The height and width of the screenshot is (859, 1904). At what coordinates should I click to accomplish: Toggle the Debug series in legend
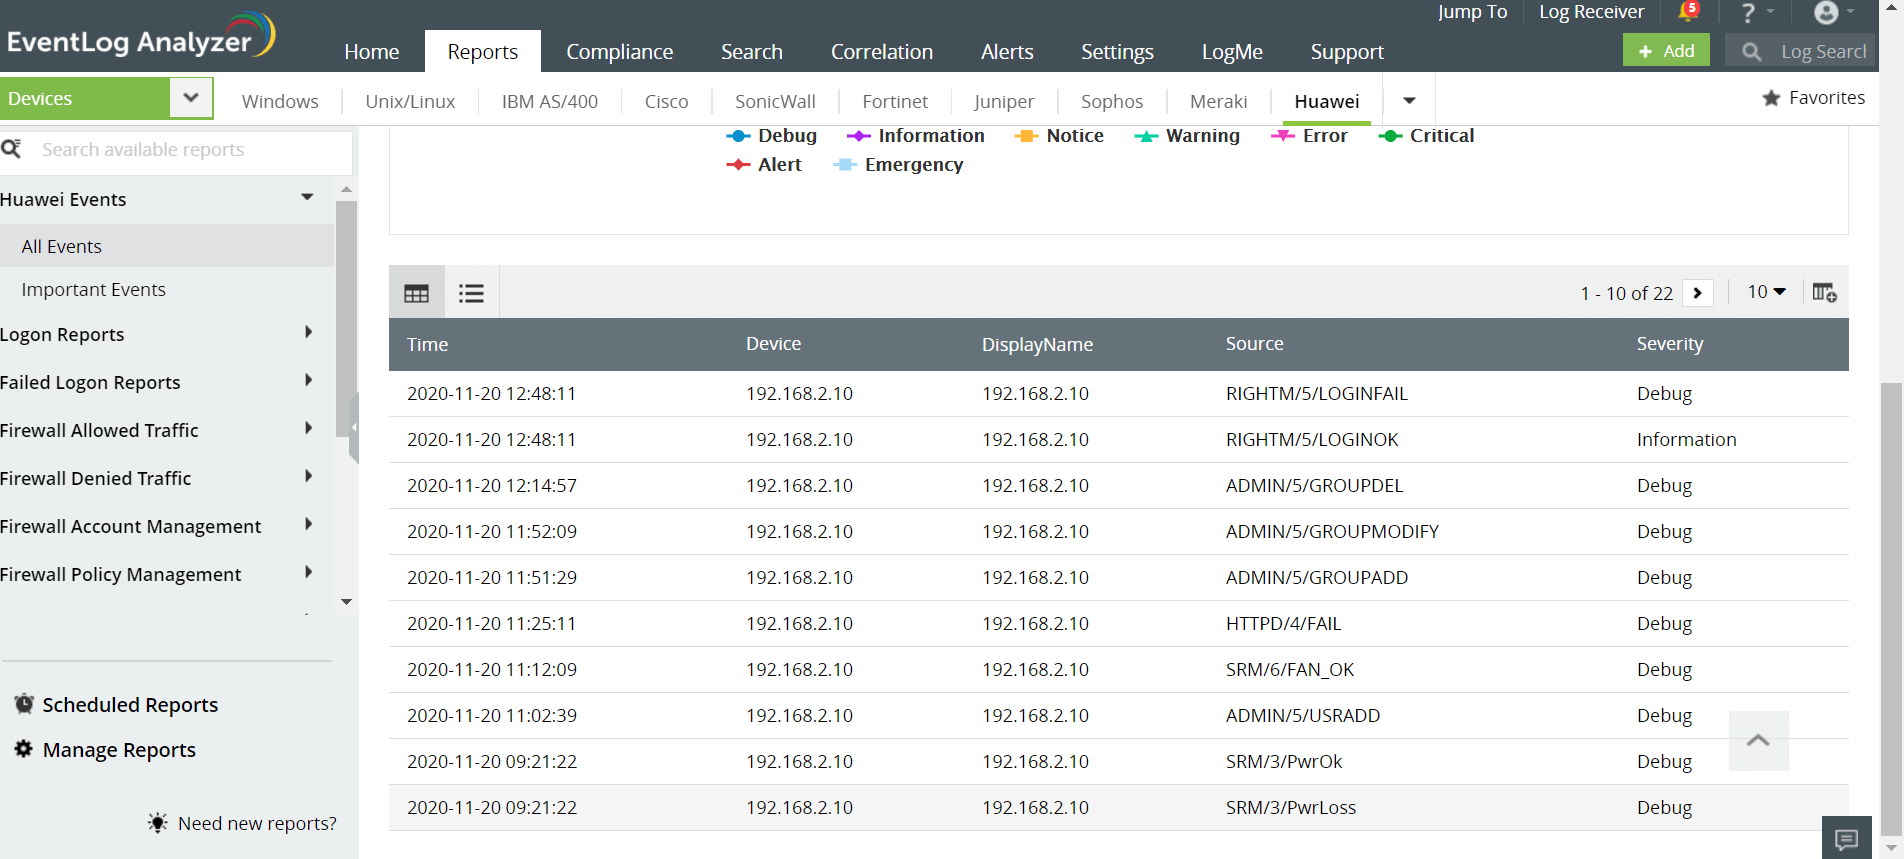[x=772, y=136]
